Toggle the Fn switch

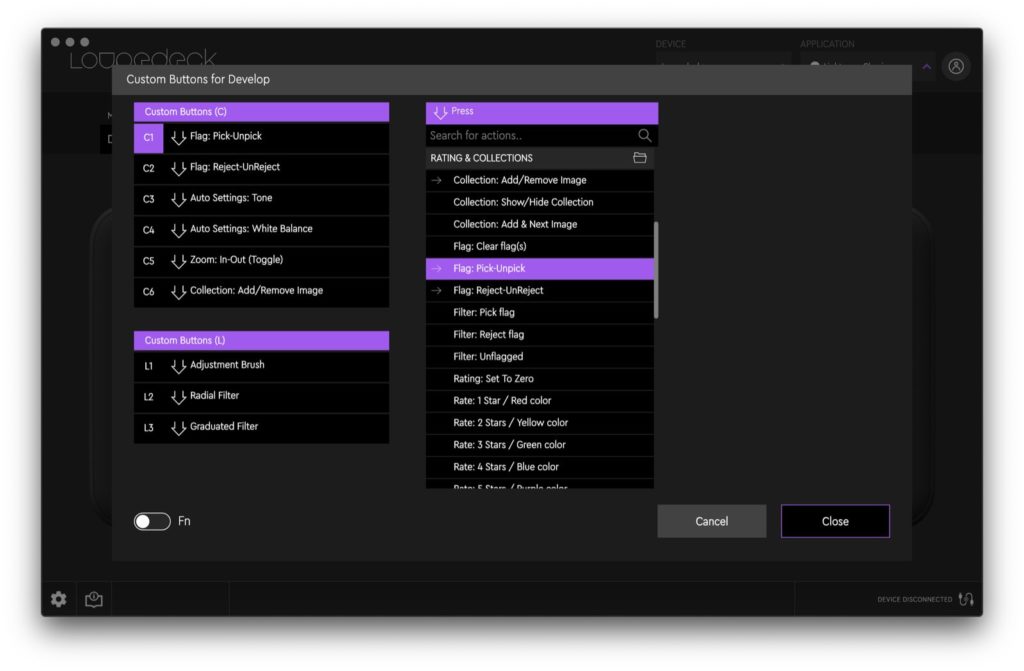[x=152, y=521]
